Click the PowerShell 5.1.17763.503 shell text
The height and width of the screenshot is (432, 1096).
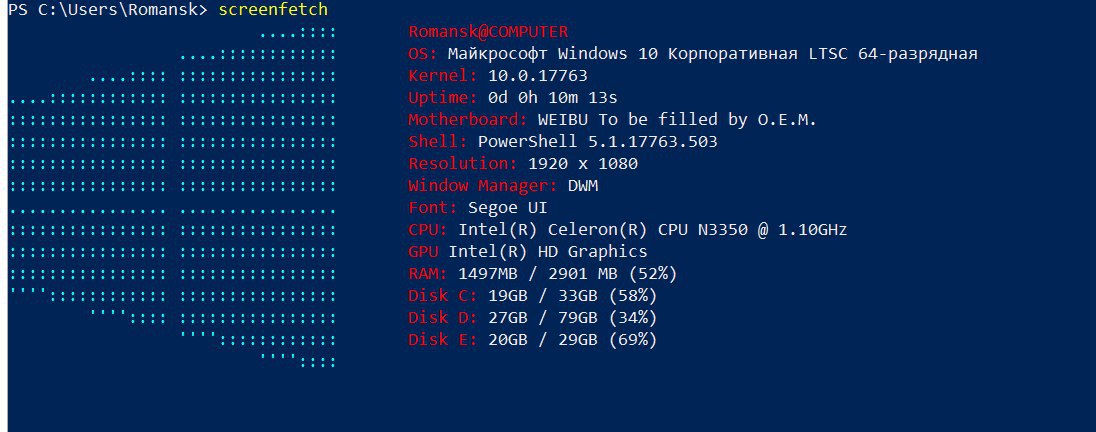click(x=597, y=142)
